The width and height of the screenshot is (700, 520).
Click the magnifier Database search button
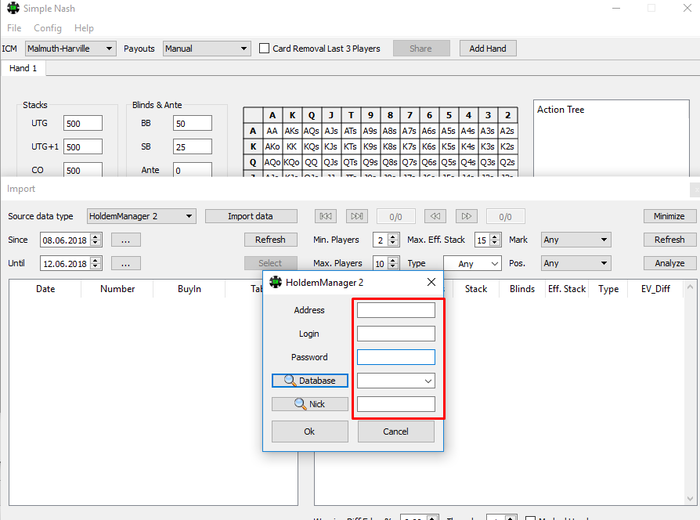click(x=310, y=380)
